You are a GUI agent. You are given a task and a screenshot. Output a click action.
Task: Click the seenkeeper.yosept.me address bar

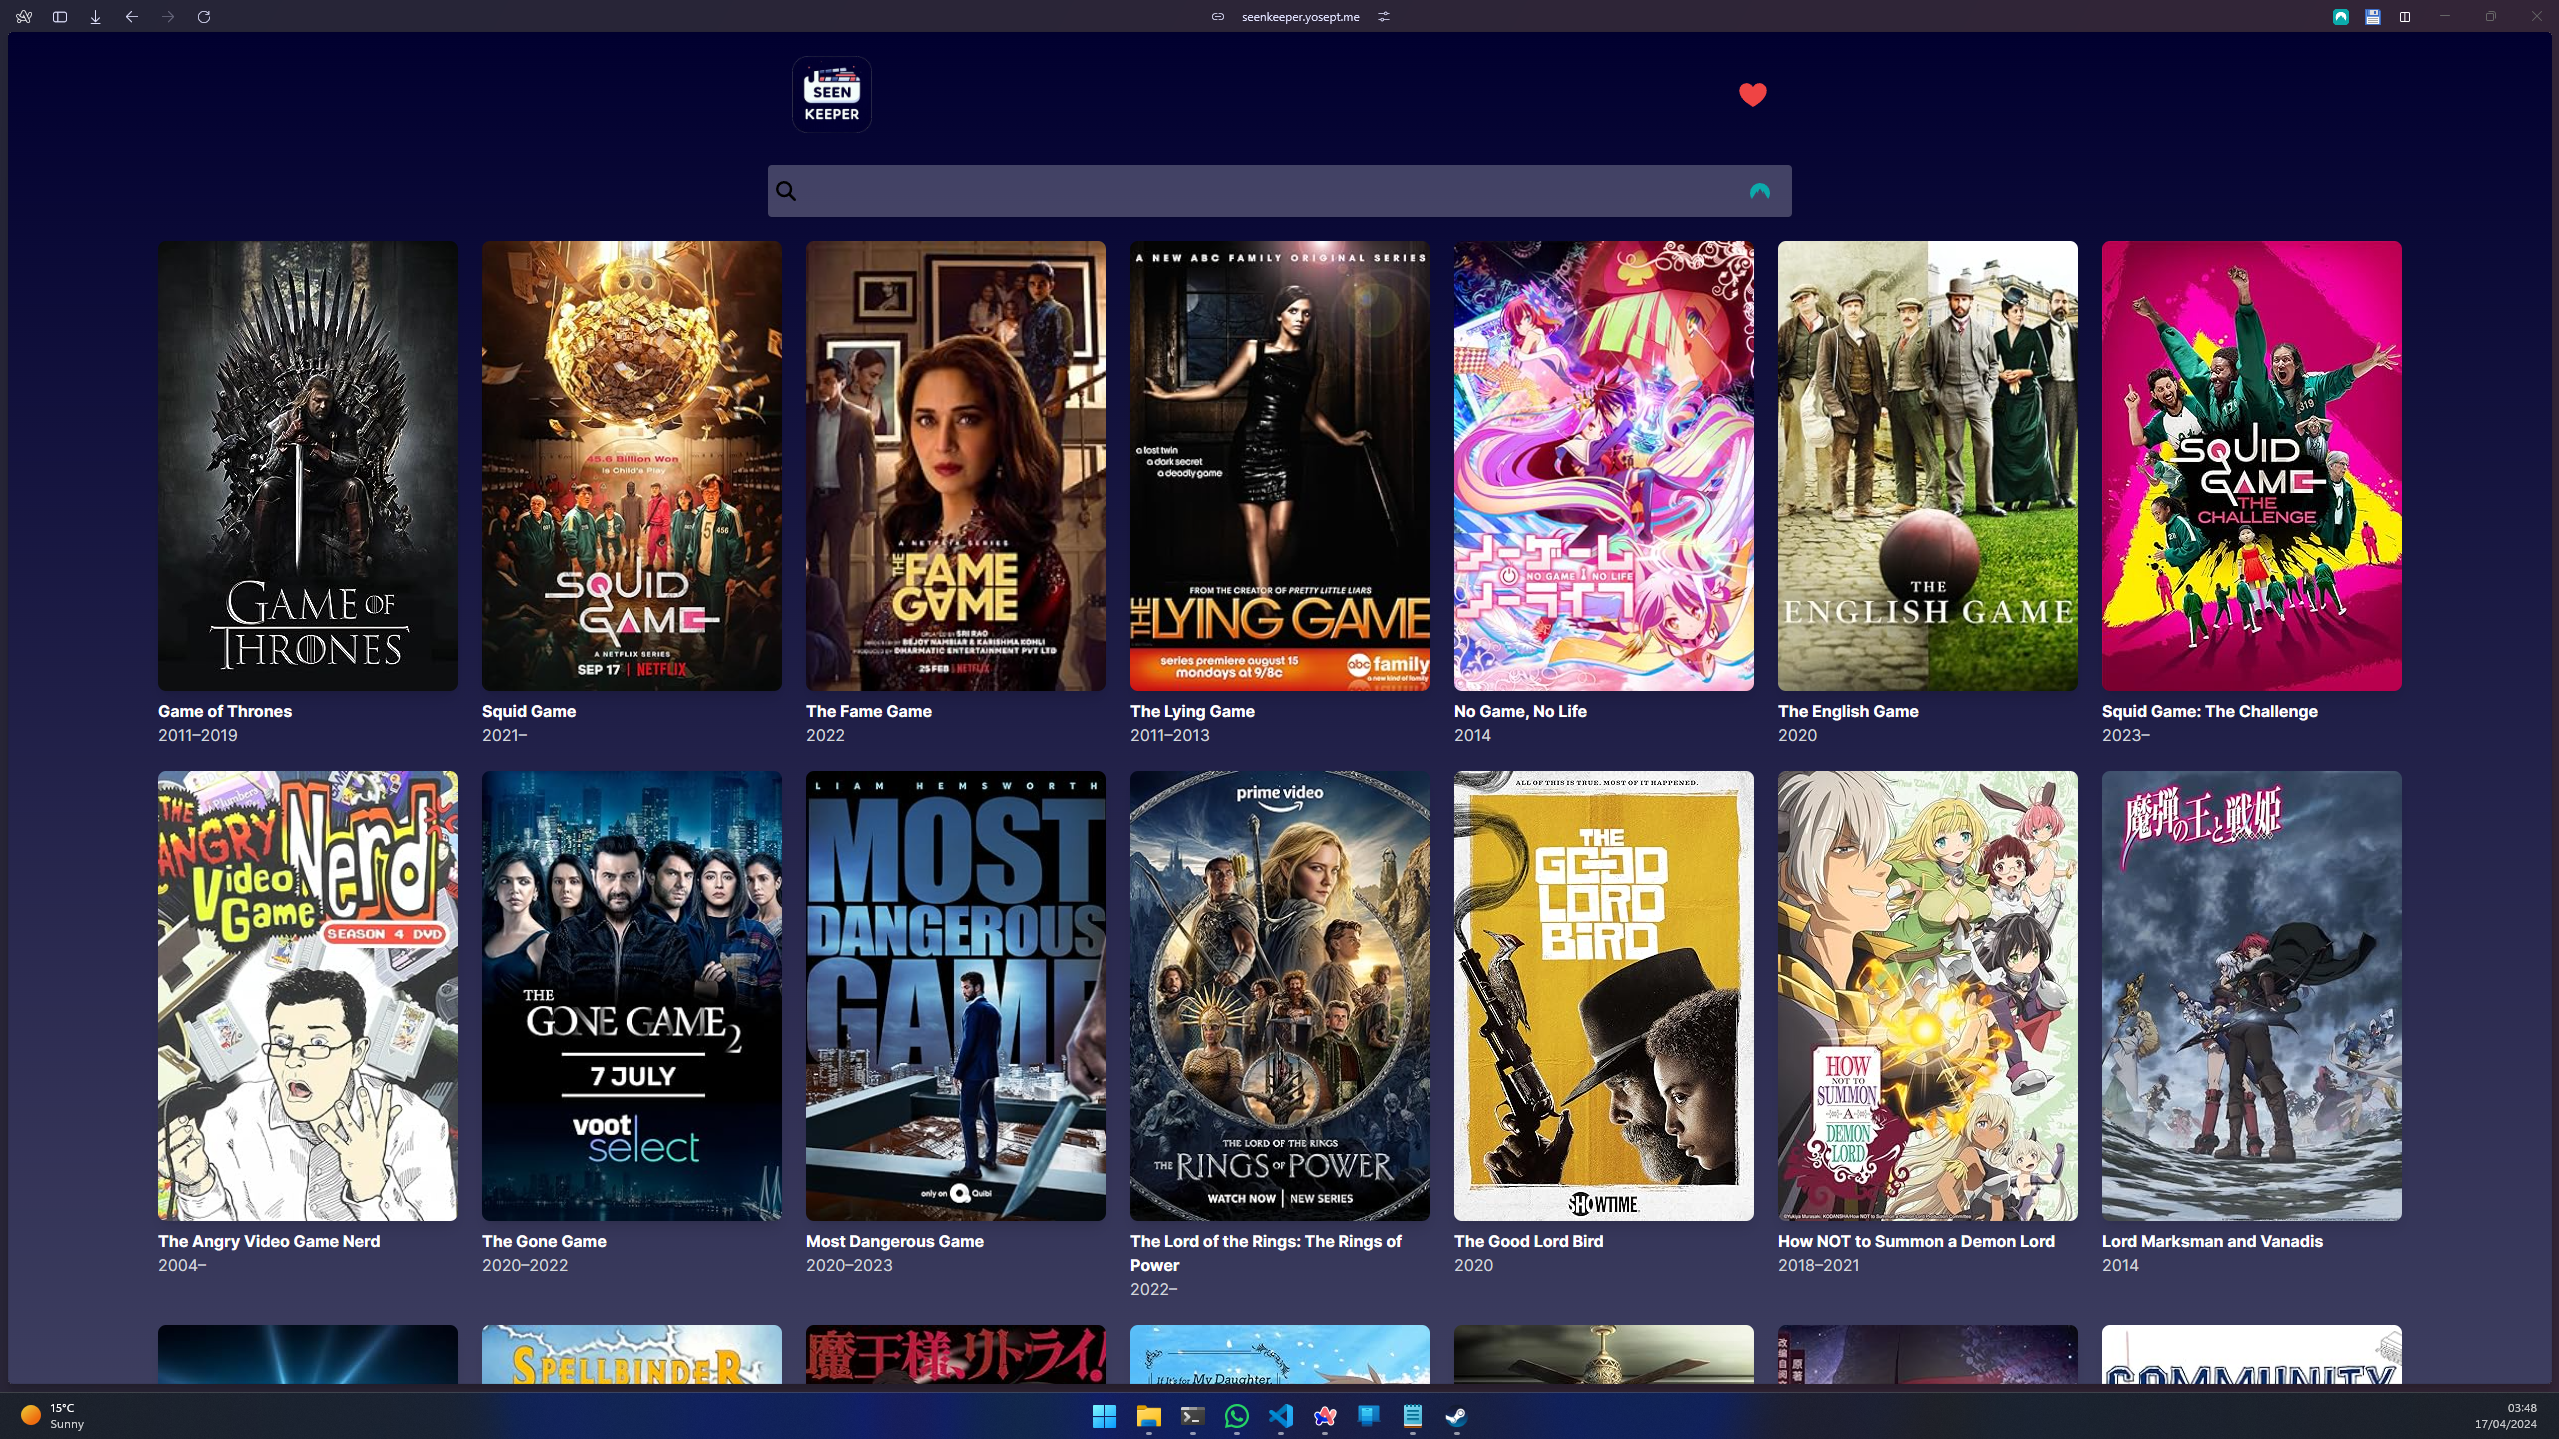(x=1300, y=16)
